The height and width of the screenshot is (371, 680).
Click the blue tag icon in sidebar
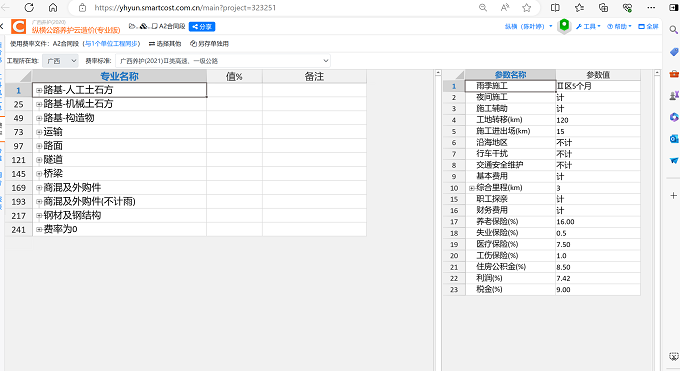(x=673, y=52)
